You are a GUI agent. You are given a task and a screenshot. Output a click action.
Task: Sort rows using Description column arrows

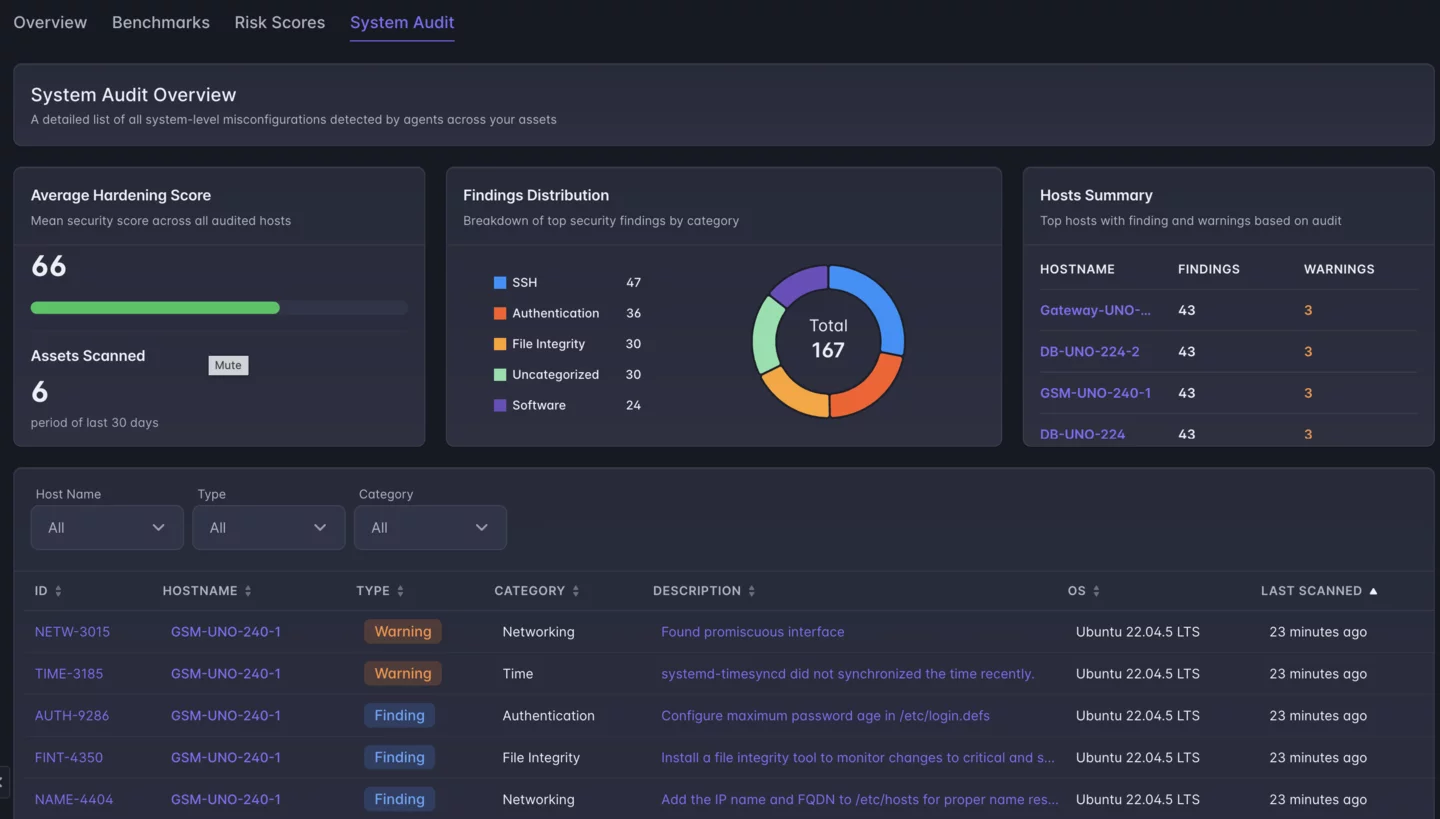(751, 591)
